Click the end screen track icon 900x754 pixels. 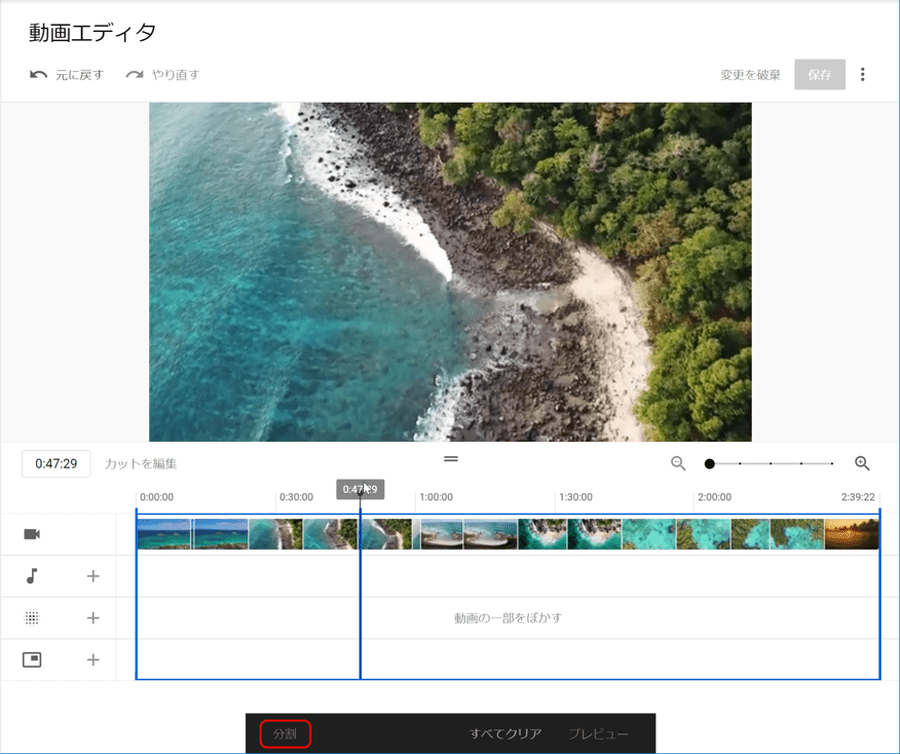[x=32, y=660]
